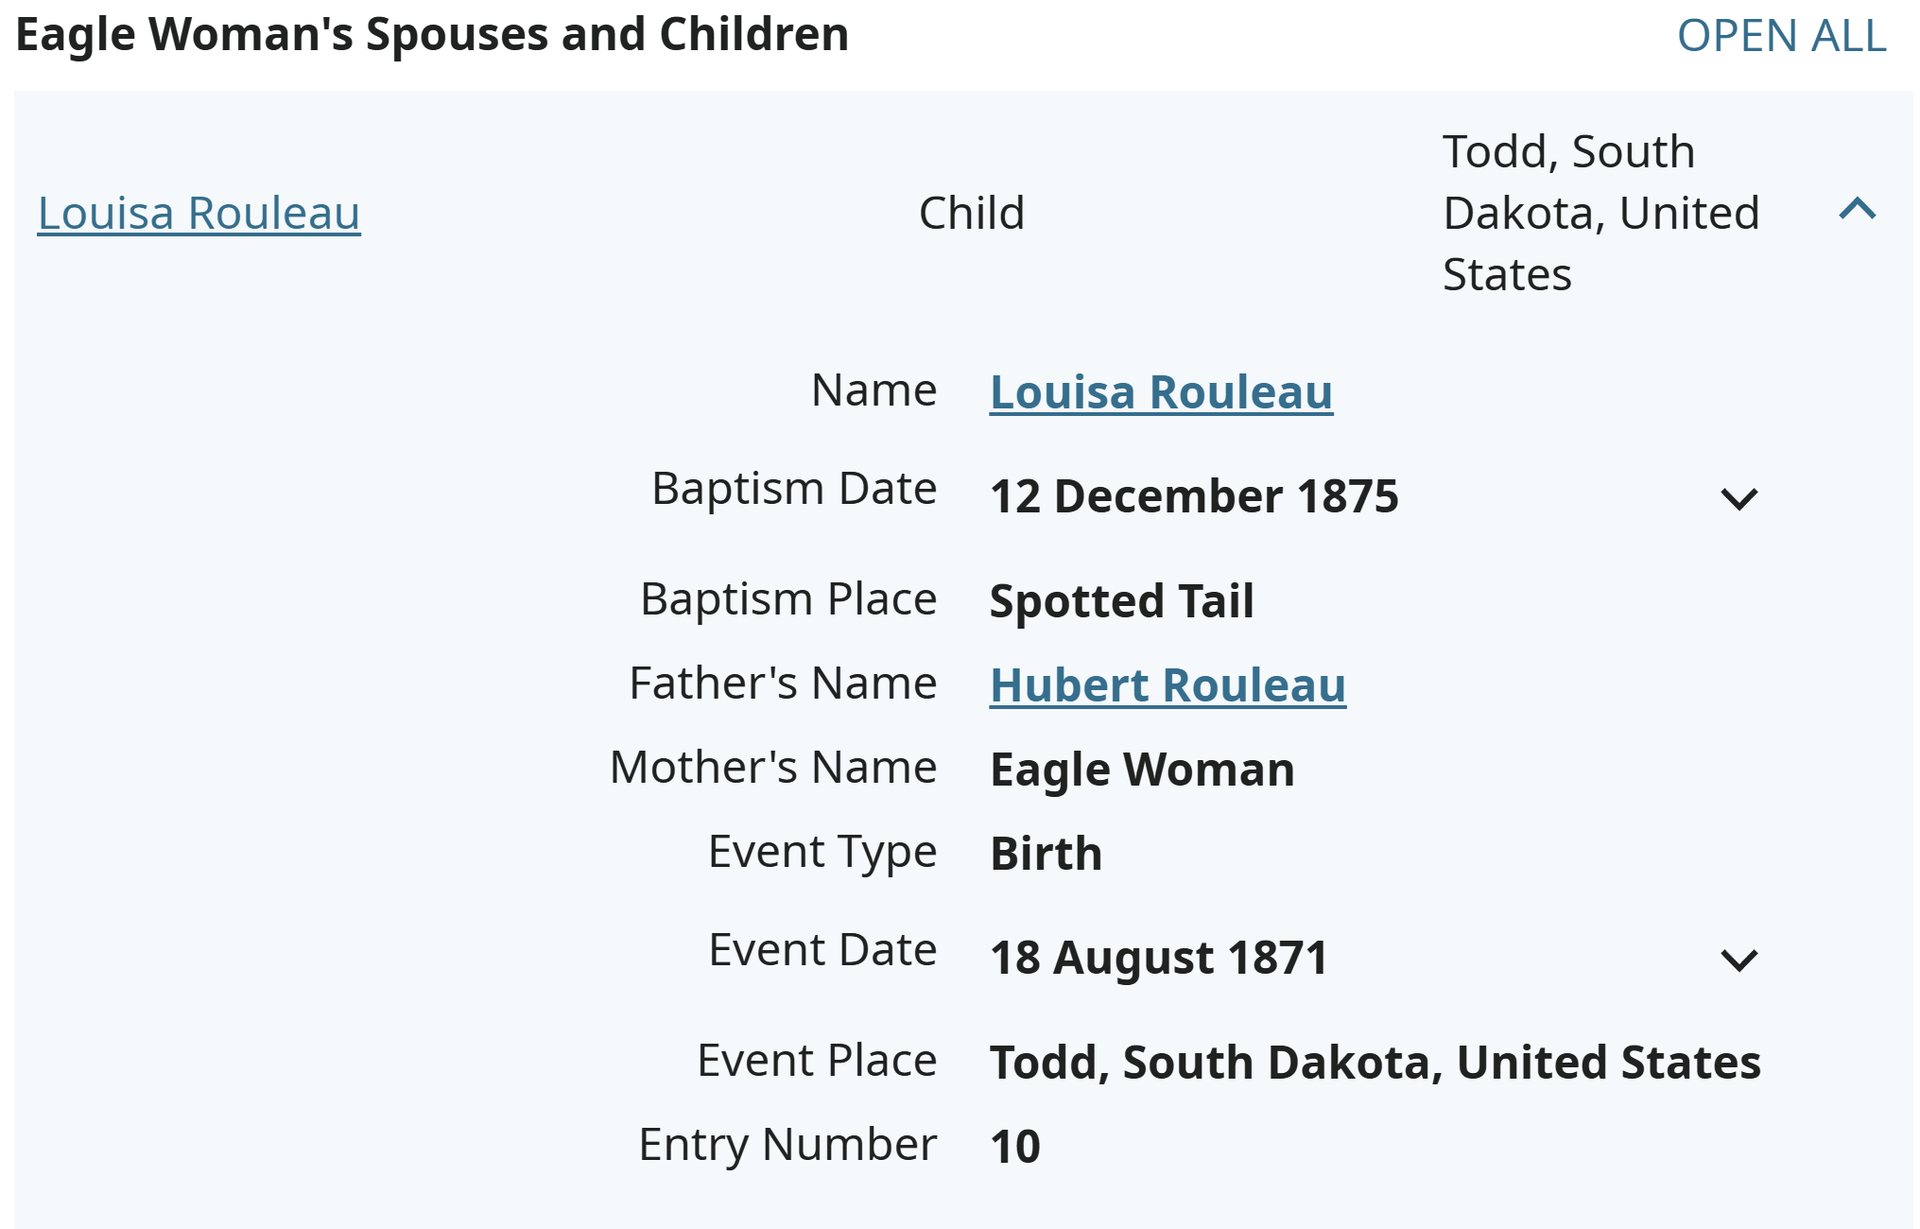The height and width of the screenshot is (1229, 1920).
Task: Expand the Event Date chevron
Action: pos(1739,960)
